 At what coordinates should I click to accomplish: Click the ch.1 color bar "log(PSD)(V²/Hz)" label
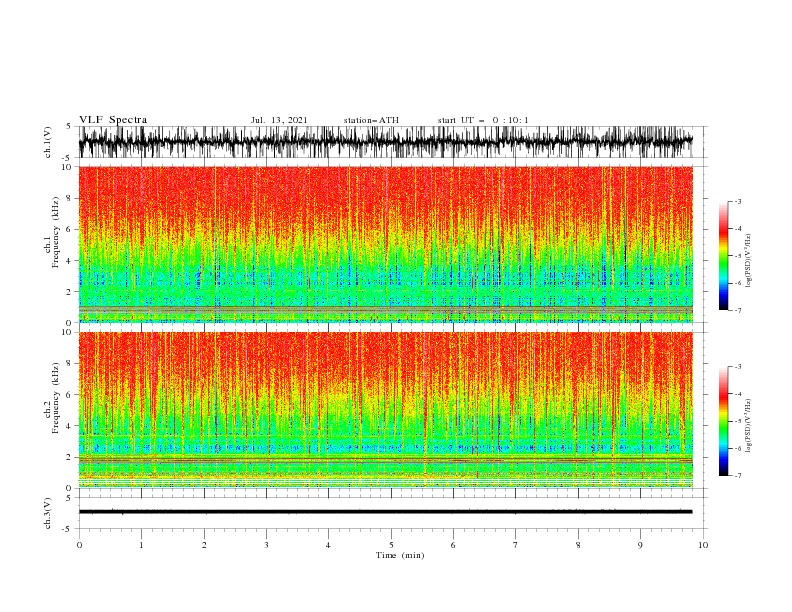[x=749, y=261]
